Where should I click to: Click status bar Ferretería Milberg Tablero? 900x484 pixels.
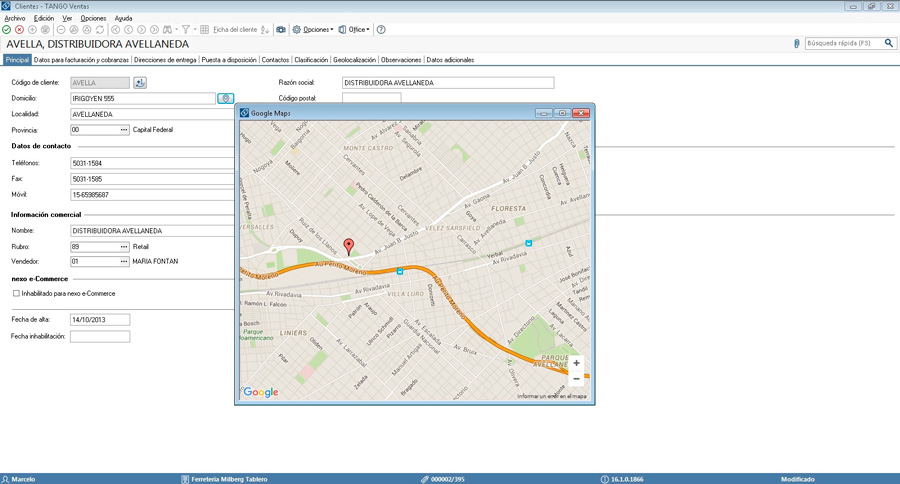click(x=224, y=479)
